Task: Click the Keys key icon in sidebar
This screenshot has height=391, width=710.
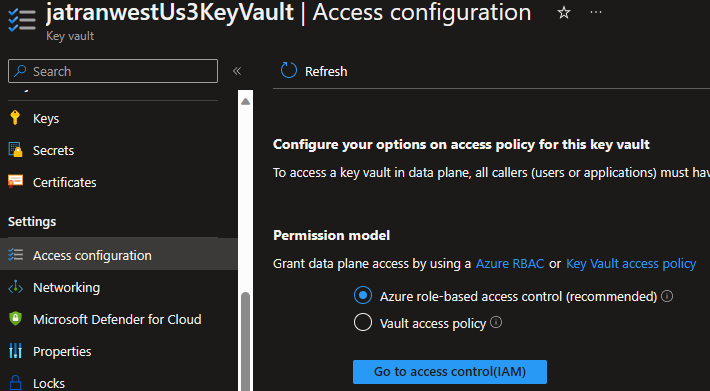Action: (15, 118)
